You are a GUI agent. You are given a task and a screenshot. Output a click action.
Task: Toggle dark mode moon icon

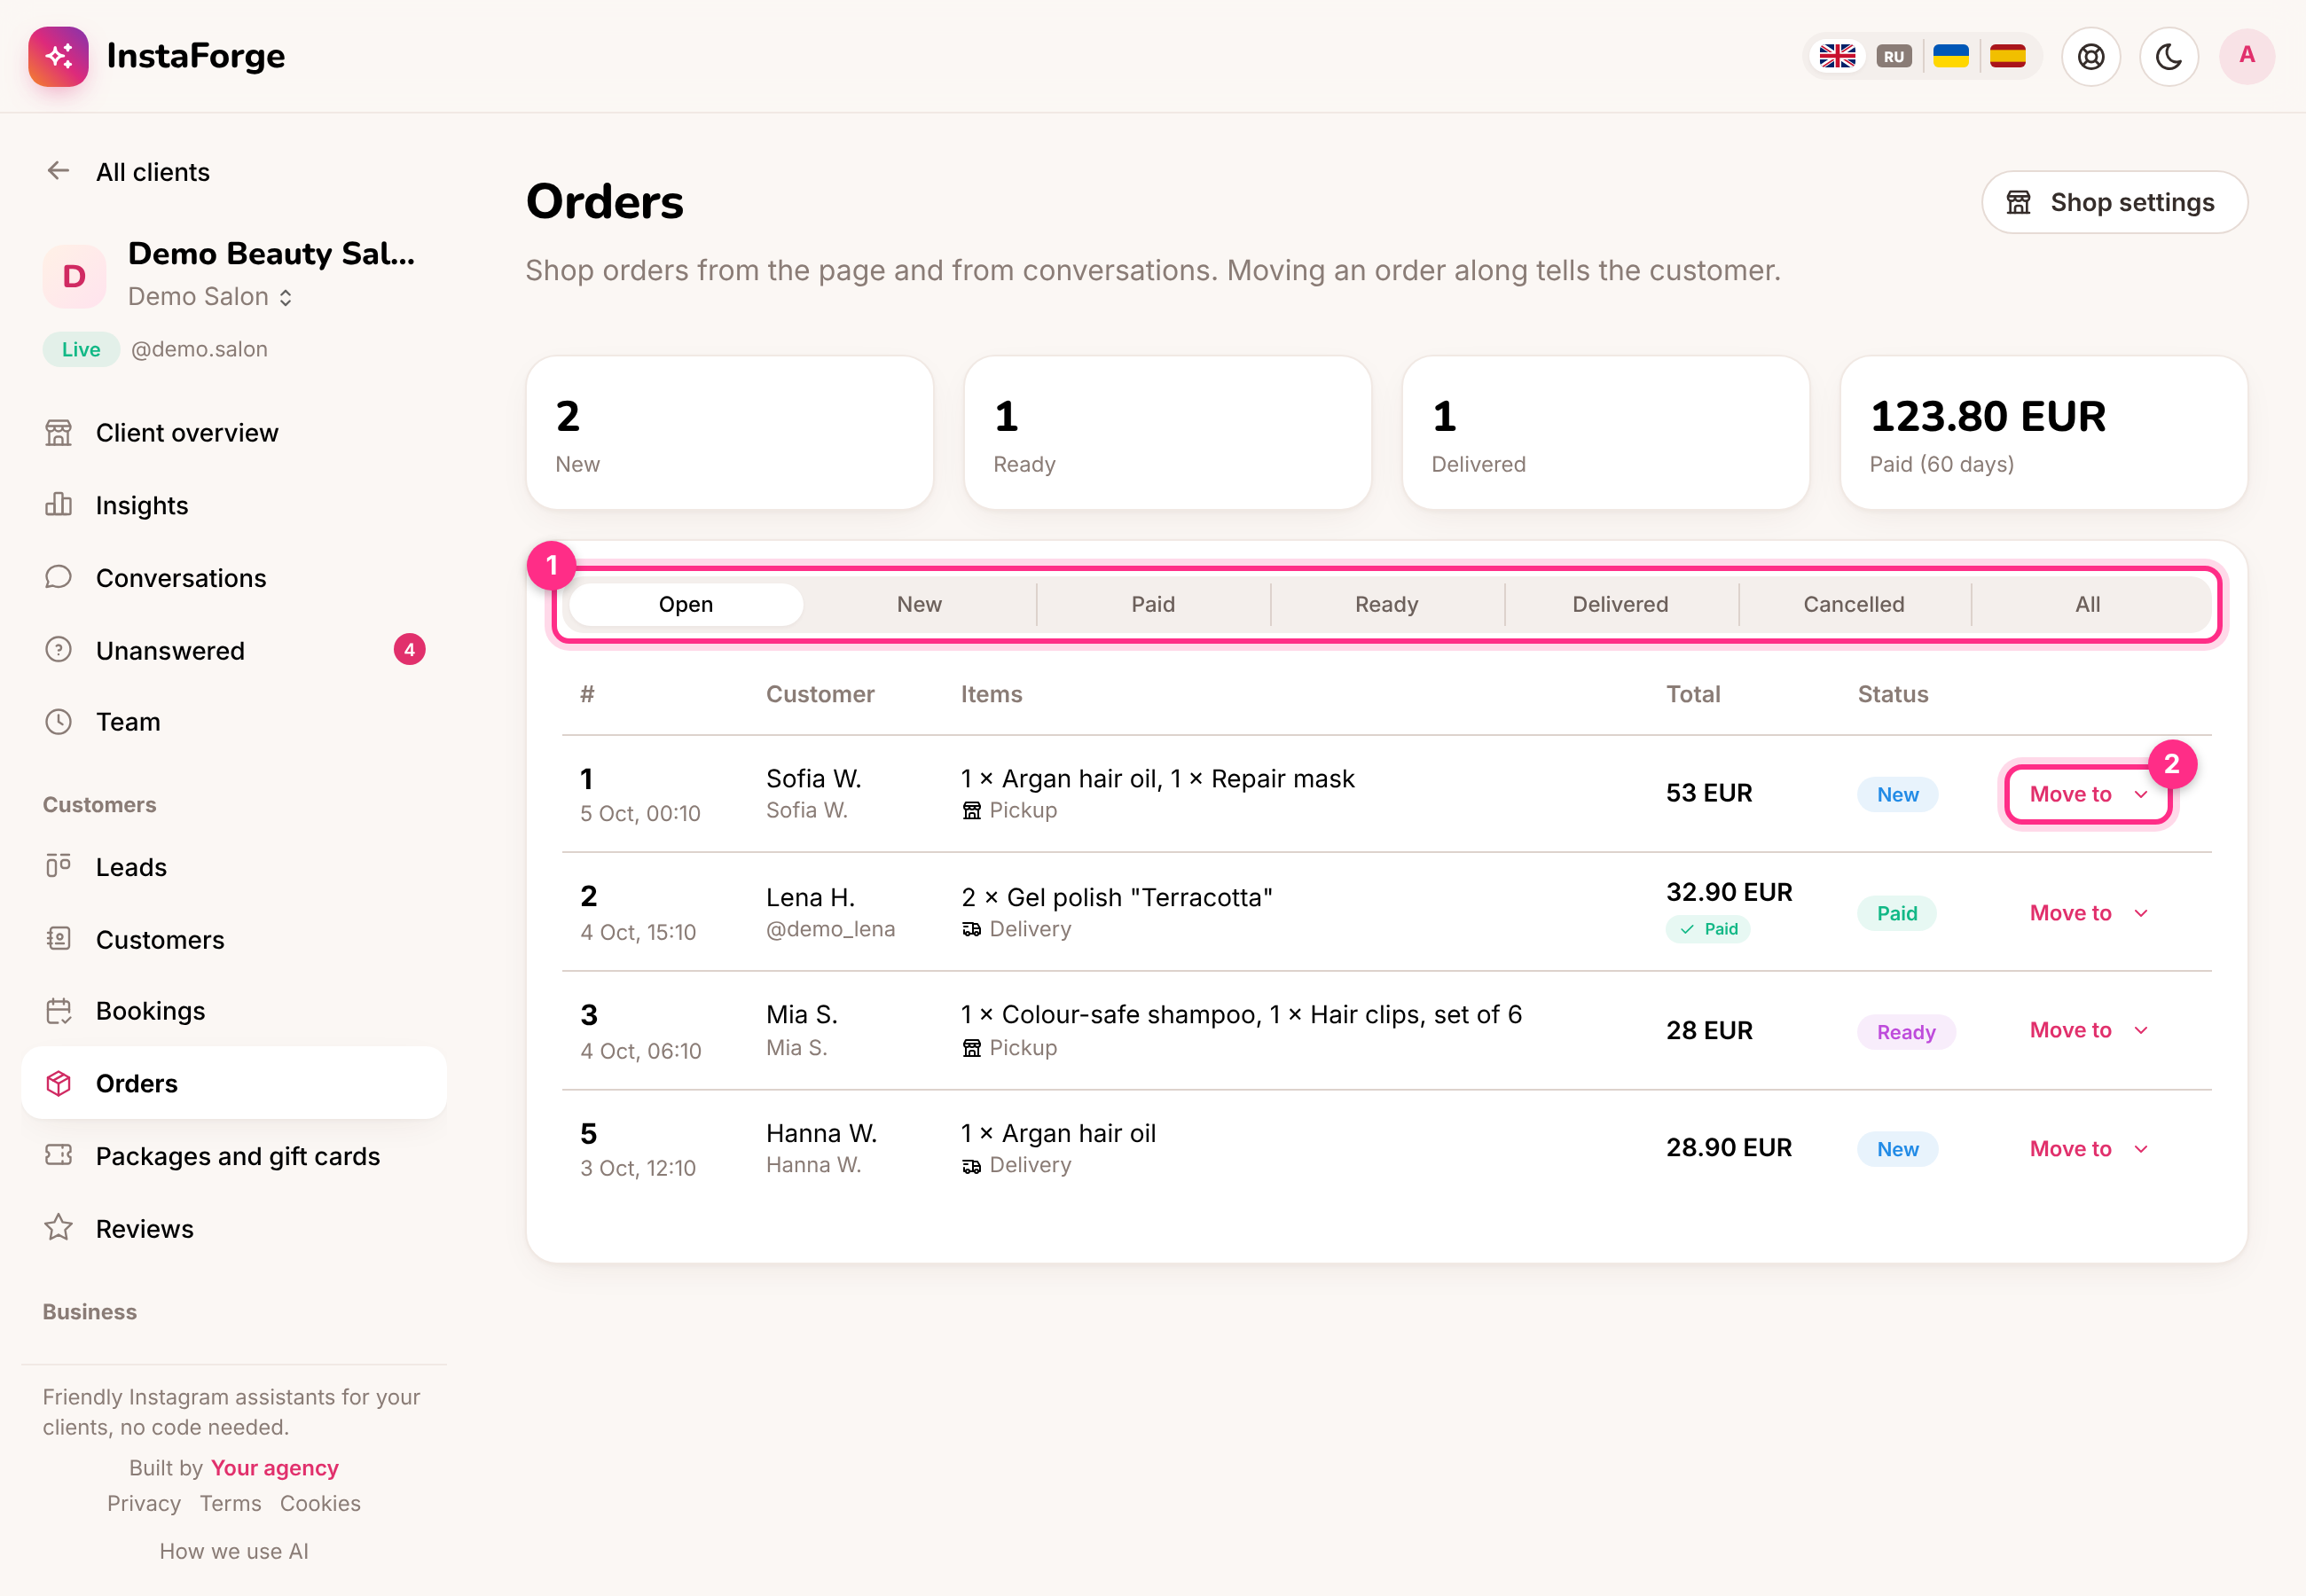pos(2169,56)
